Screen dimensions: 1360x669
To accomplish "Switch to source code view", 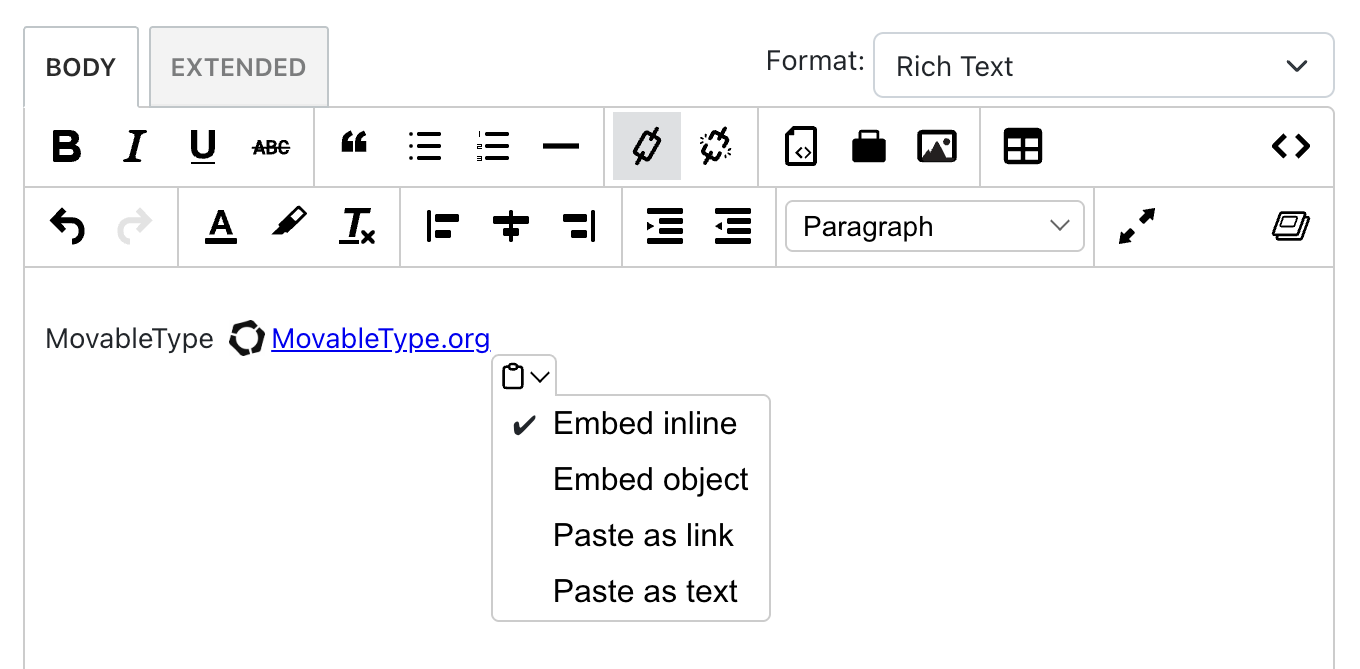I will pyautogui.click(x=1290, y=147).
